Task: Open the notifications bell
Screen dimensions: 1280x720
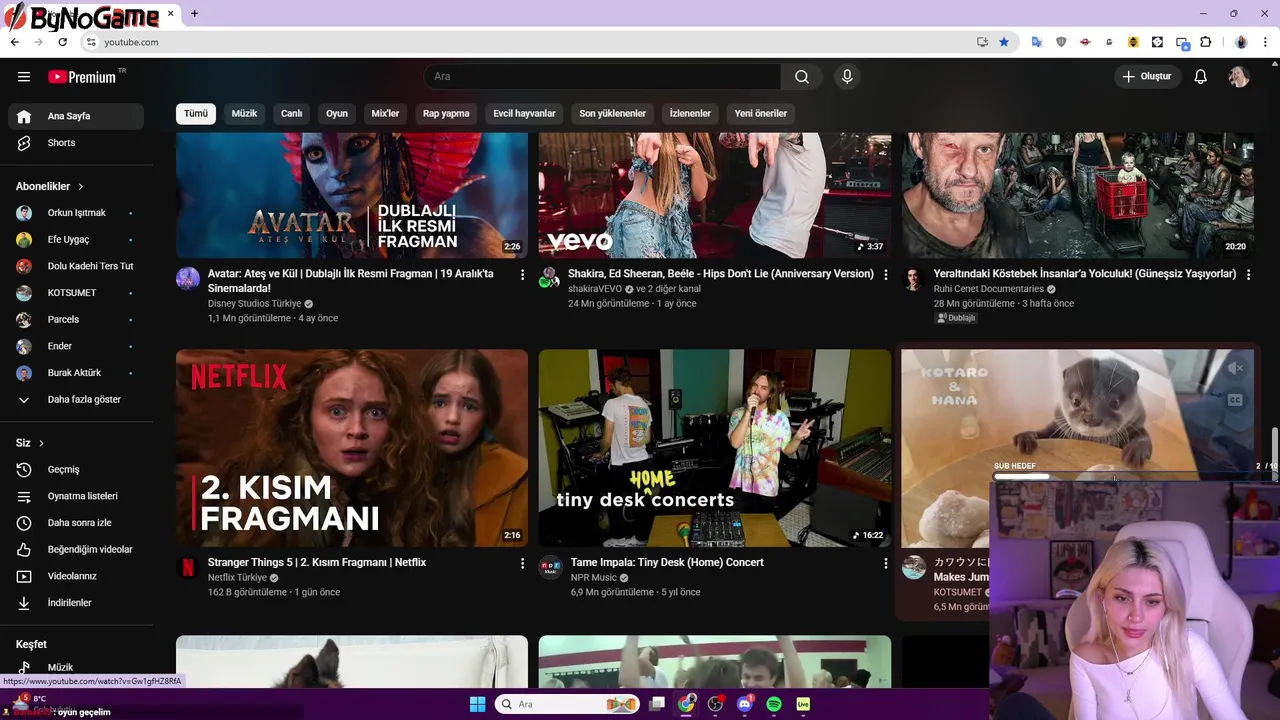Action: click(1201, 77)
